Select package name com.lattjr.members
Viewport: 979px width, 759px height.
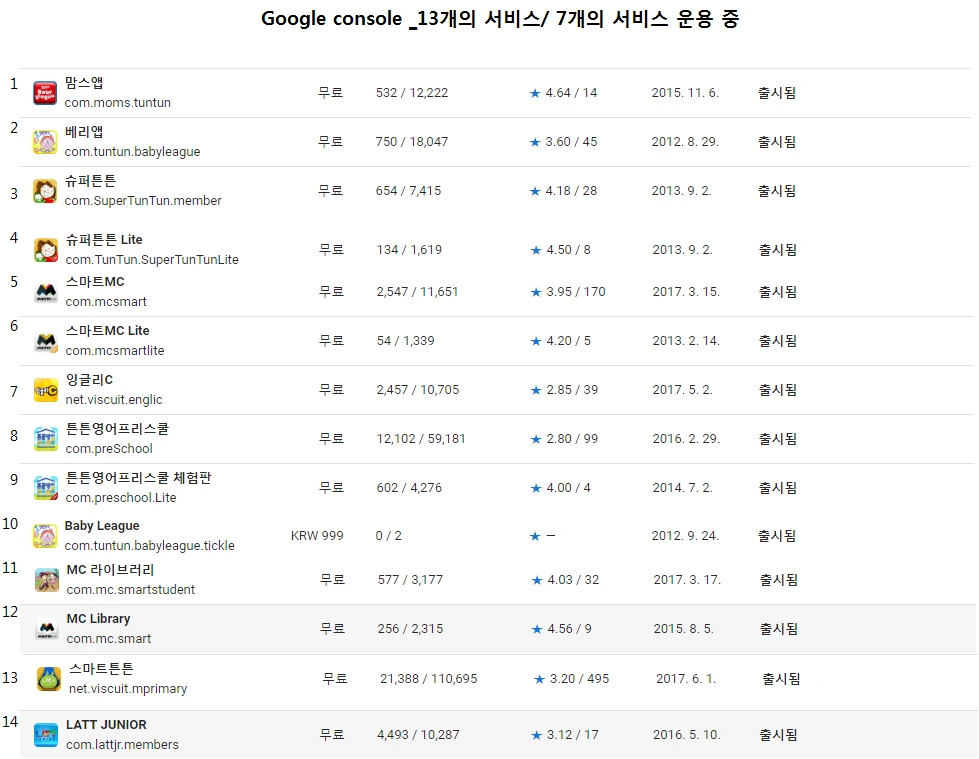(123, 745)
